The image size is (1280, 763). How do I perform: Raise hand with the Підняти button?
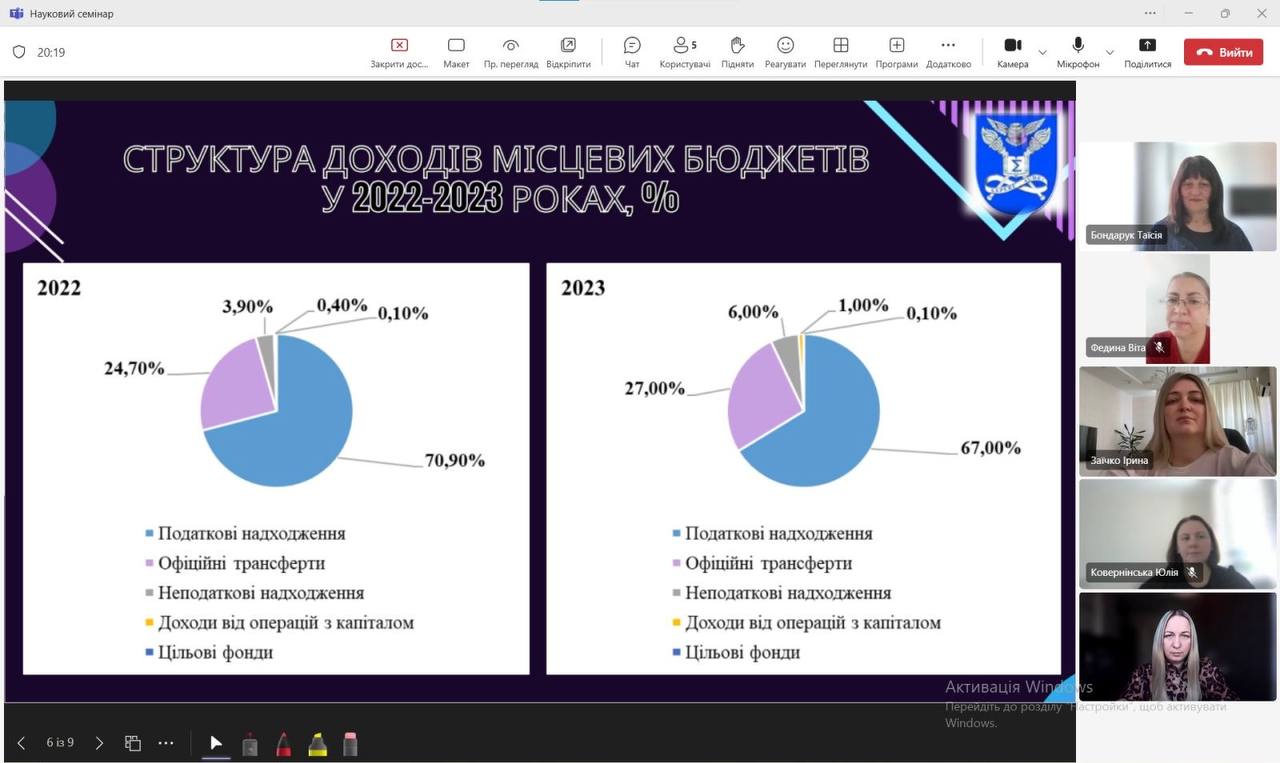tap(737, 52)
